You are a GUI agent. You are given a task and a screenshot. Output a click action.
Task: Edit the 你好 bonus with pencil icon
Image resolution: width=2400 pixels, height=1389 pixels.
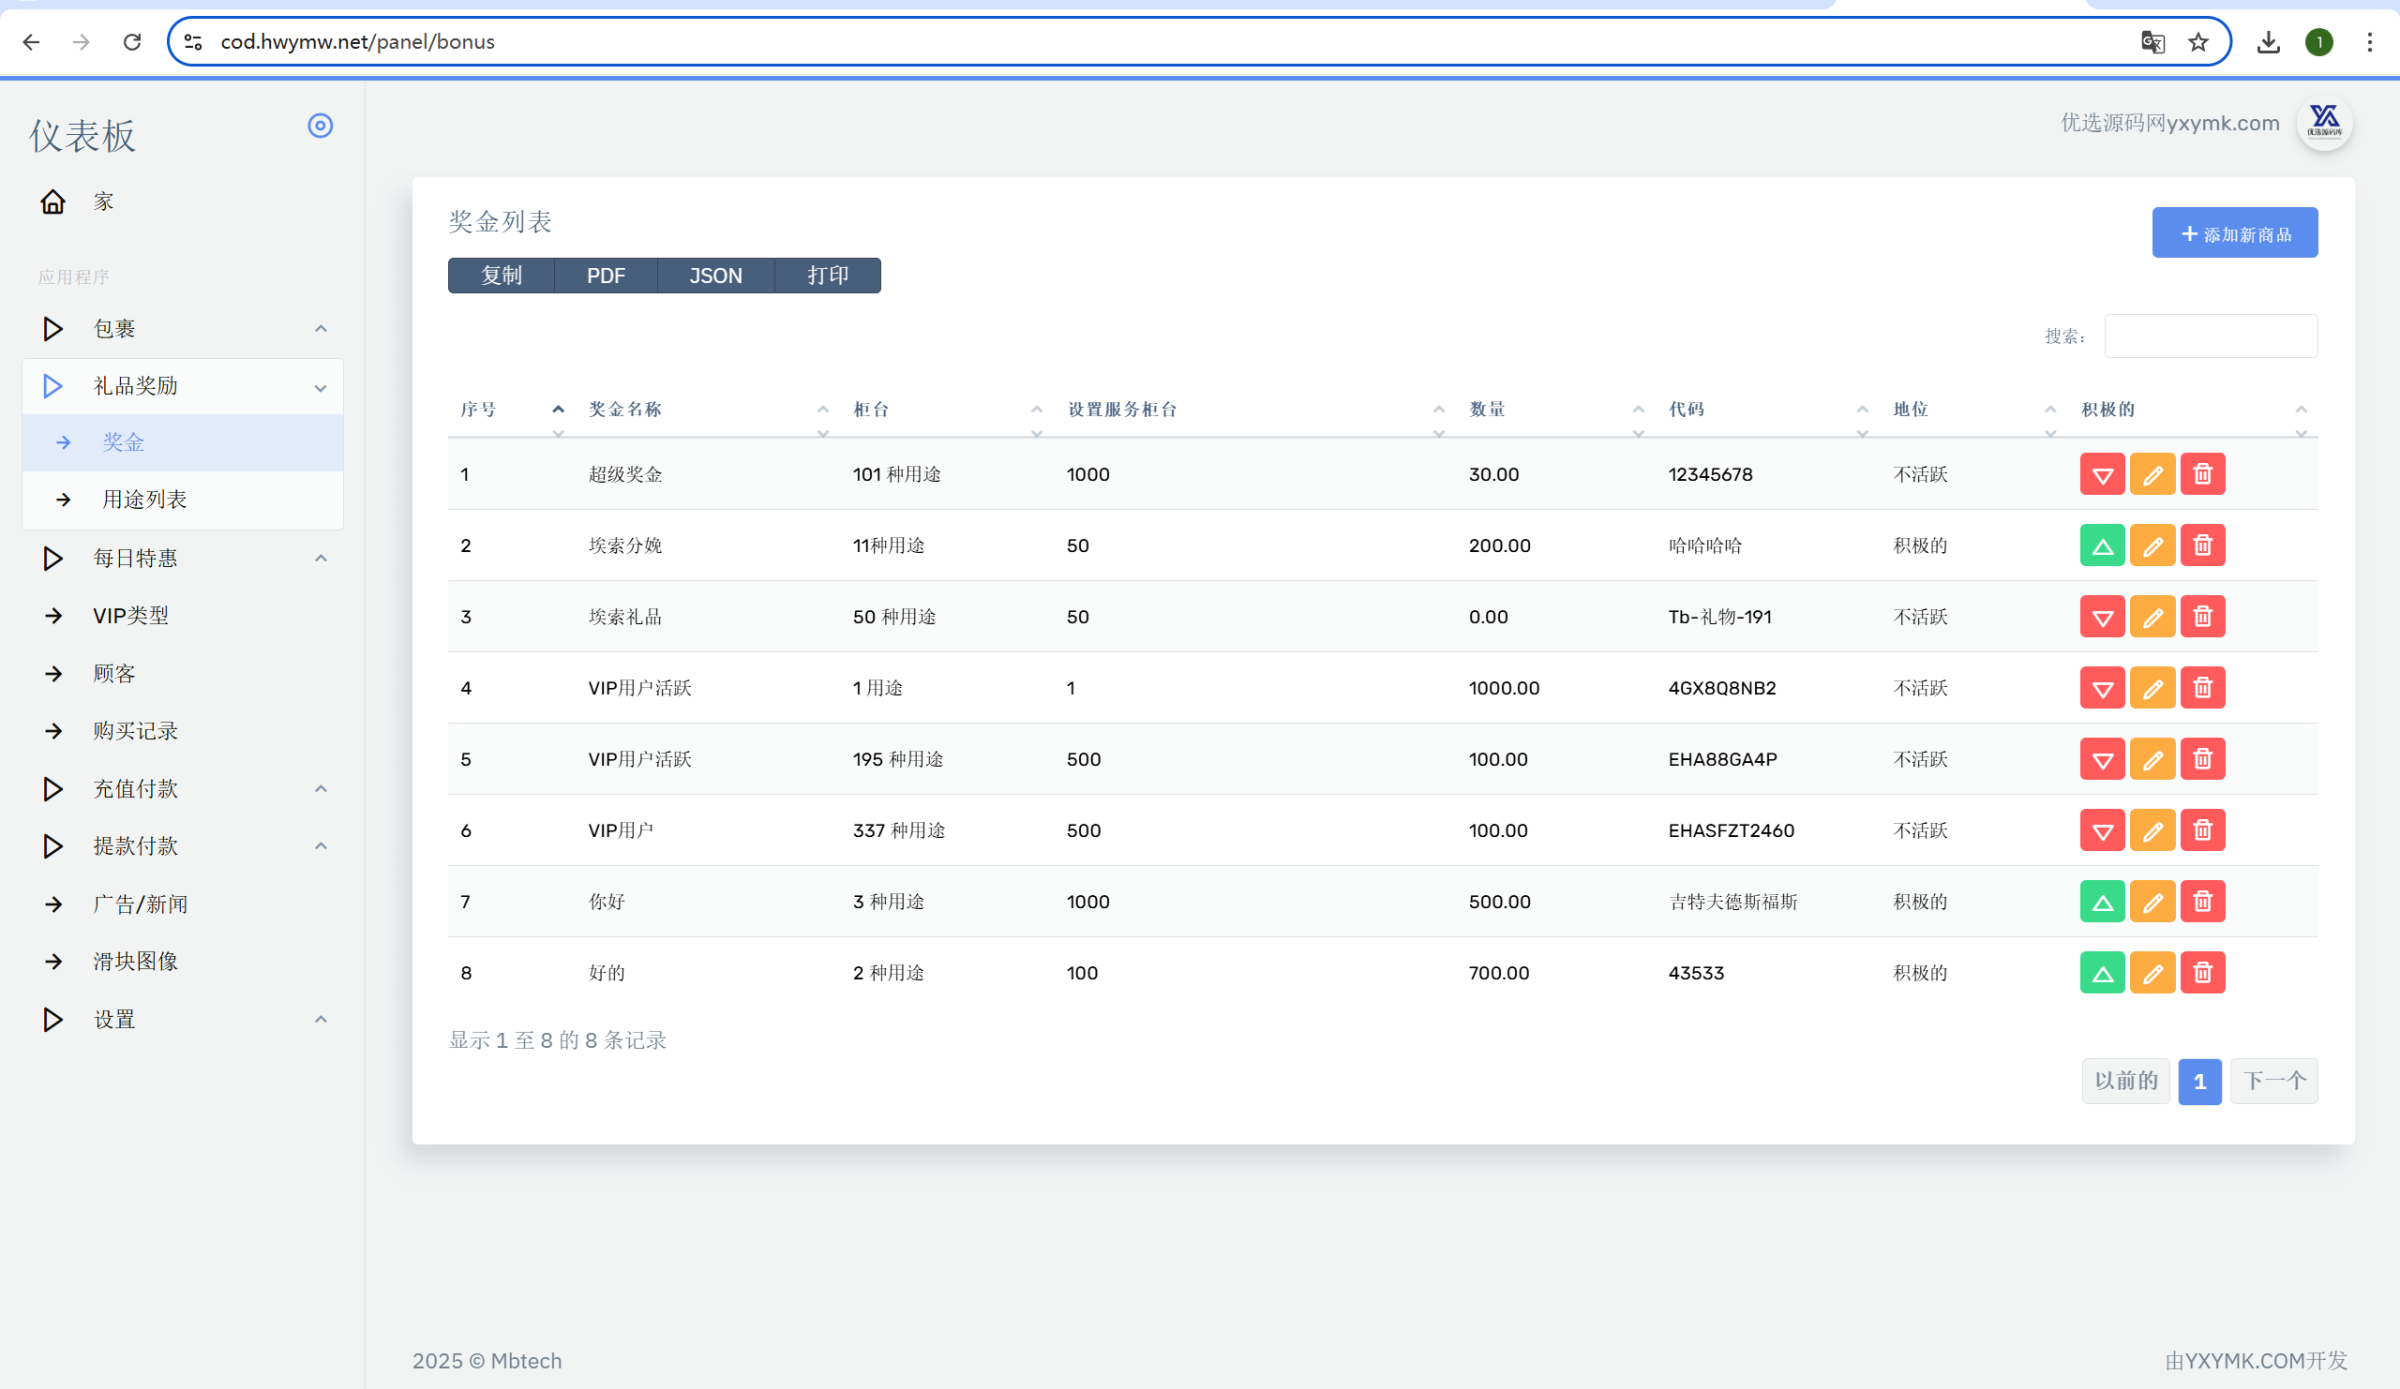pyautogui.click(x=2152, y=901)
